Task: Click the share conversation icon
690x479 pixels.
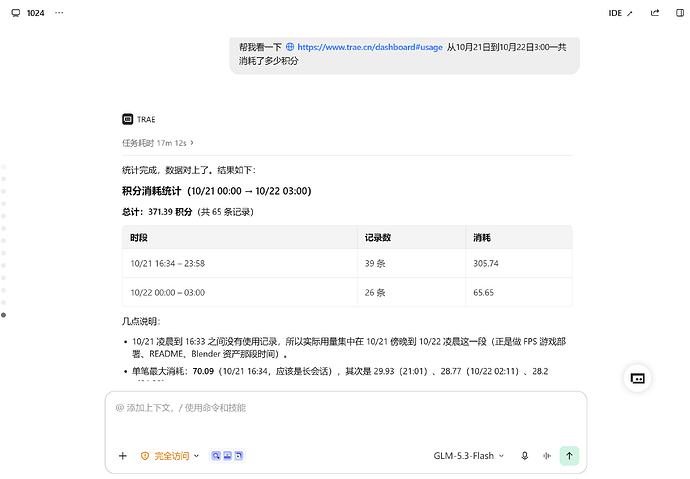Action: point(655,13)
